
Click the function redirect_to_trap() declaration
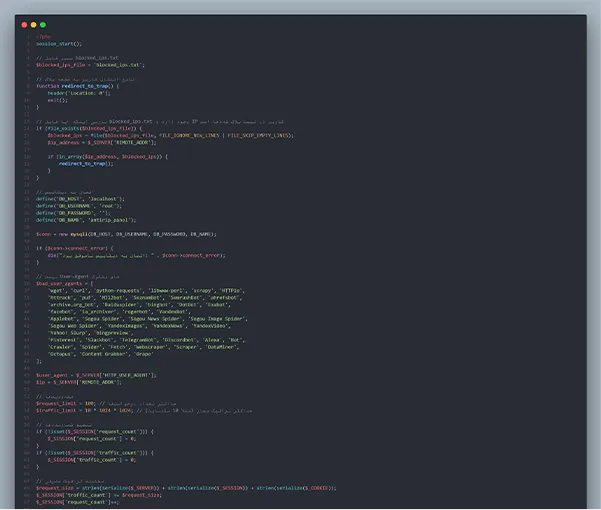(78, 86)
